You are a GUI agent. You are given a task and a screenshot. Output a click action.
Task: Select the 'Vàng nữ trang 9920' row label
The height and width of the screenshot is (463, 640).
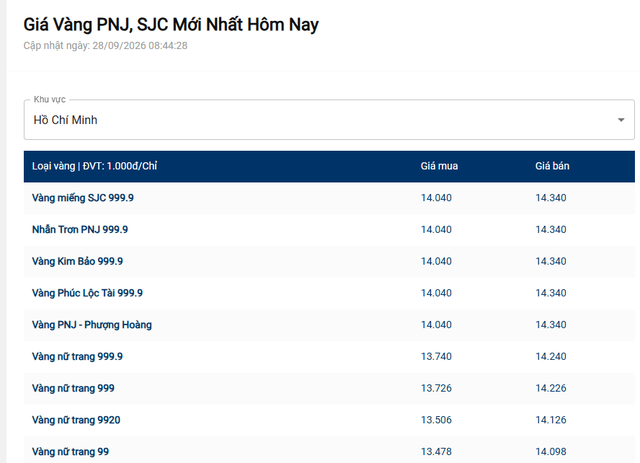coord(76,420)
